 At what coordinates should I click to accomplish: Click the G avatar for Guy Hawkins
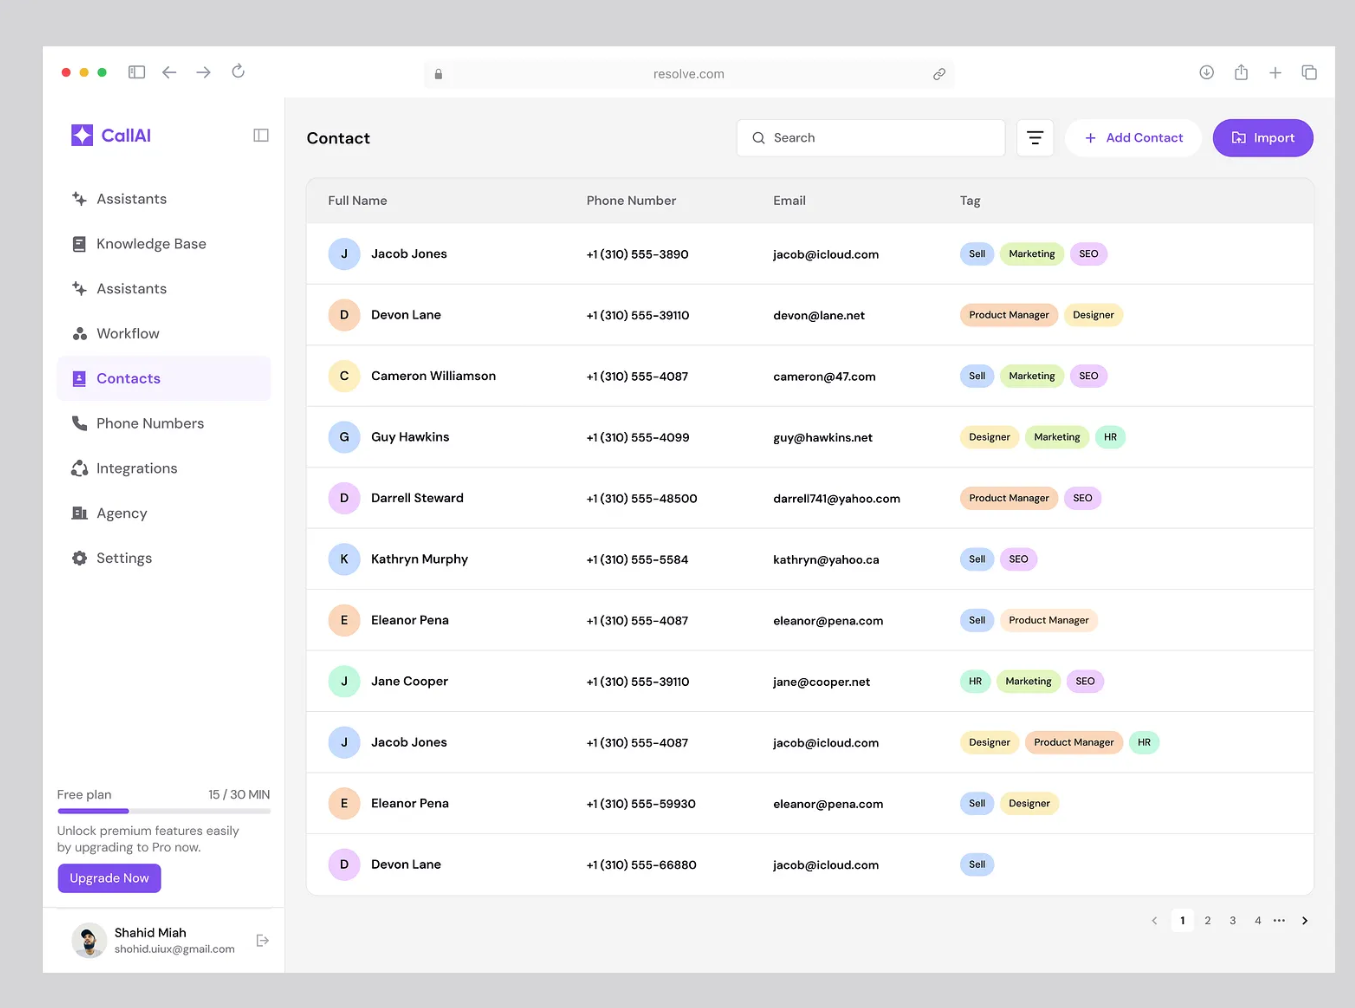344,437
